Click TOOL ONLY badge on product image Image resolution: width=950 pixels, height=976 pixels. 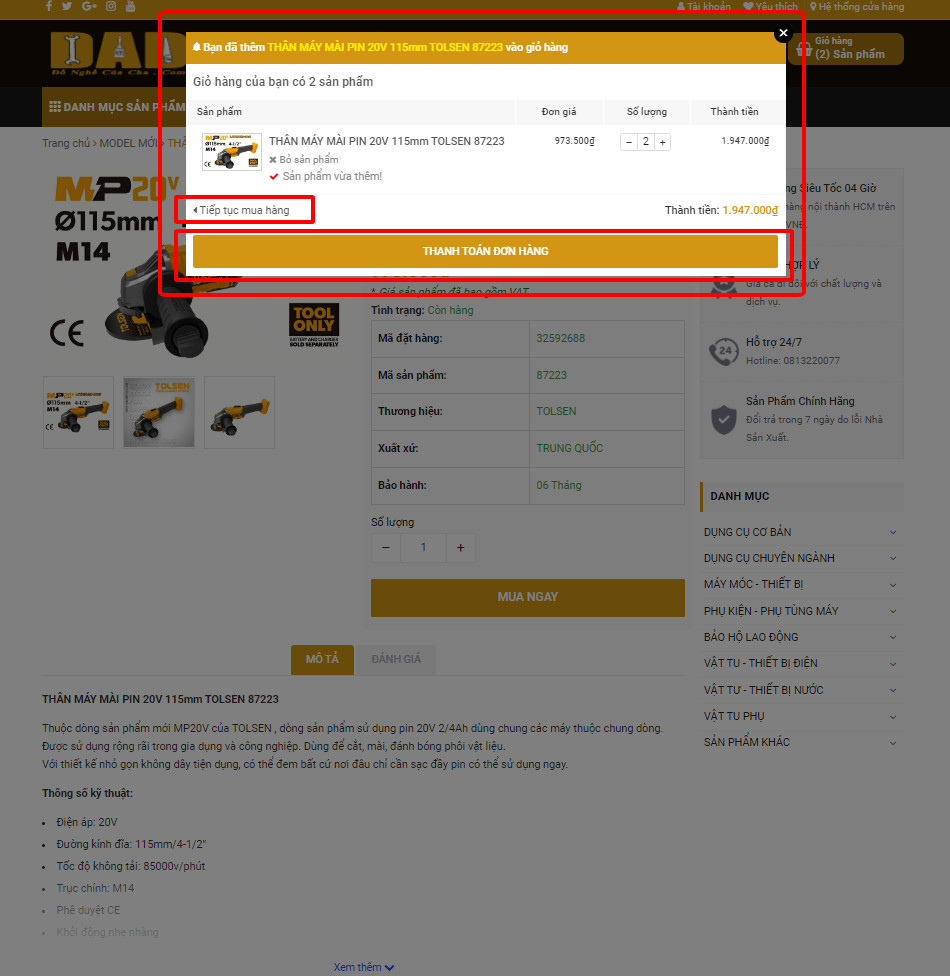[x=314, y=325]
